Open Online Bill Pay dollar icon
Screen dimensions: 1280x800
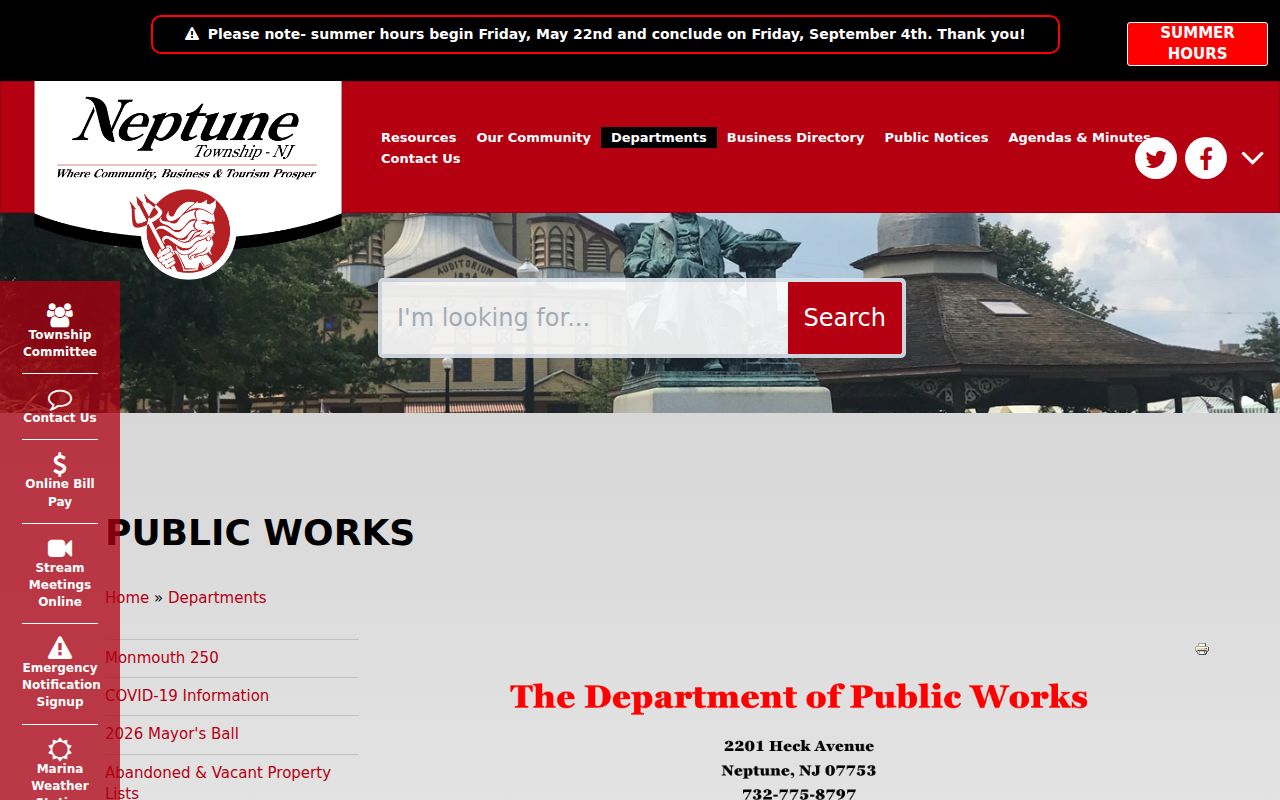60,464
